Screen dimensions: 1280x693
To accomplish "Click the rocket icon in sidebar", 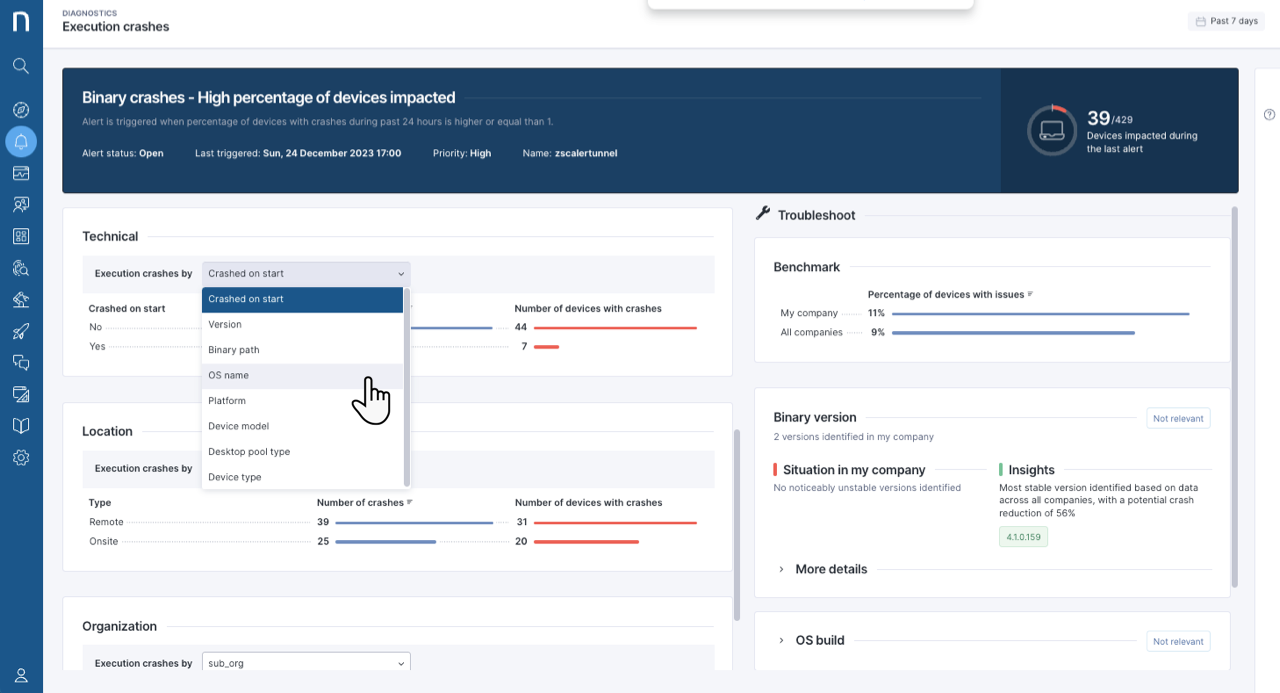I will (21, 331).
